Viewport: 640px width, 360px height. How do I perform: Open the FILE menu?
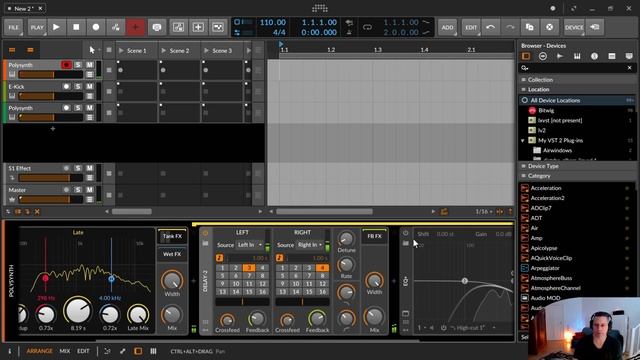pyautogui.click(x=13, y=27)
